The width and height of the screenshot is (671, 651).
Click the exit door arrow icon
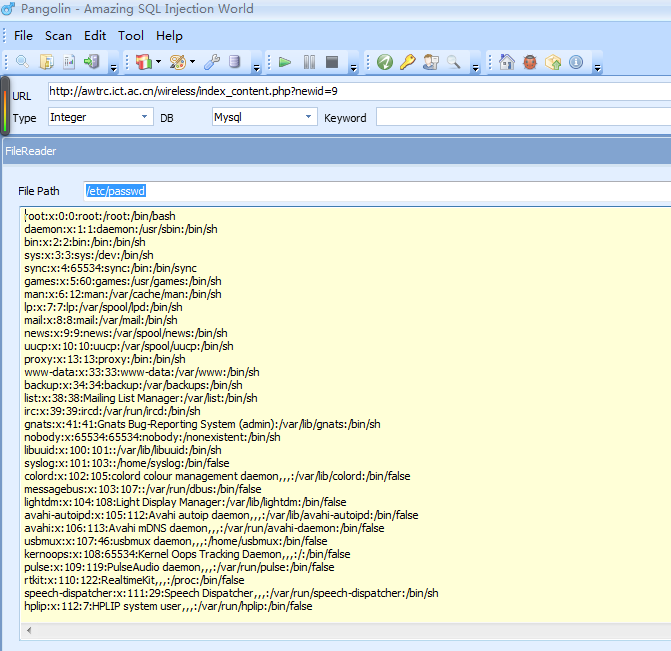[x=92, y=62]
